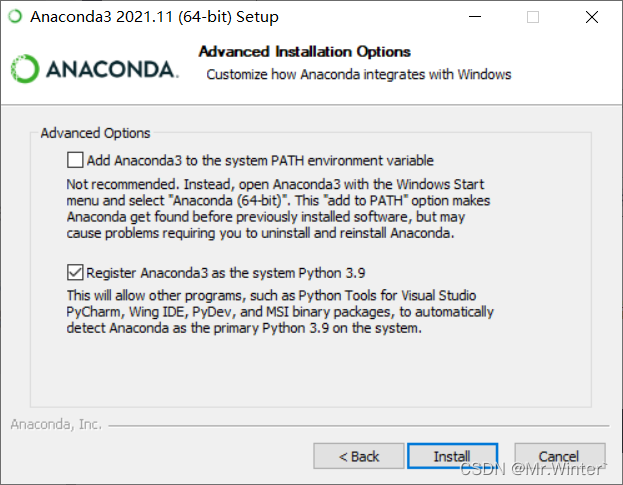Enable the Add Anaconda3 to PATH checkbox

(x=75, y=160)
